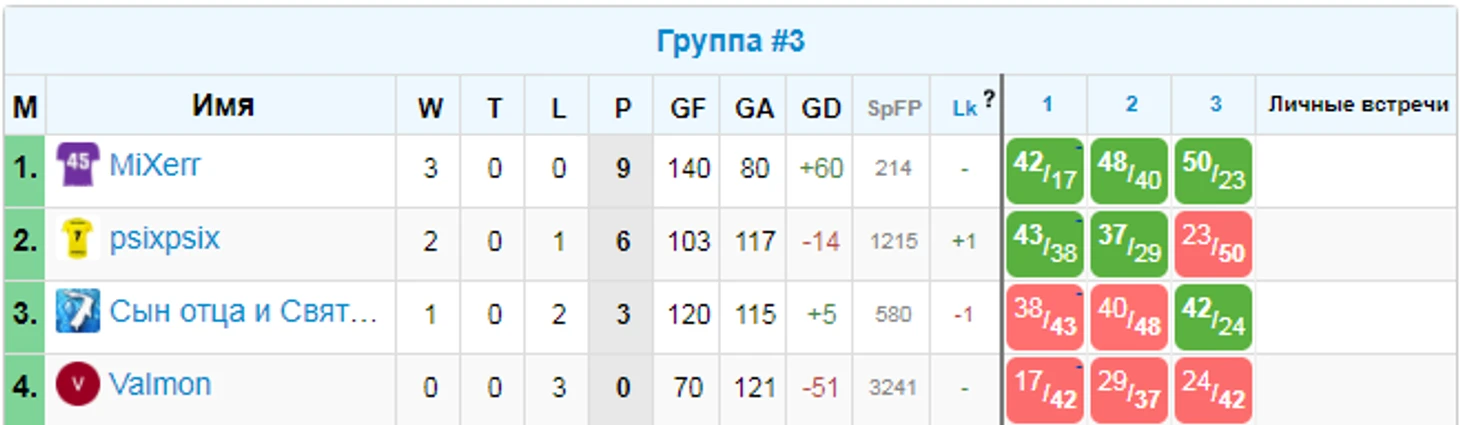This screenshot has width=1460, height=425.
Task: Click the question mark next to Lk
Action: pos(988,99)
